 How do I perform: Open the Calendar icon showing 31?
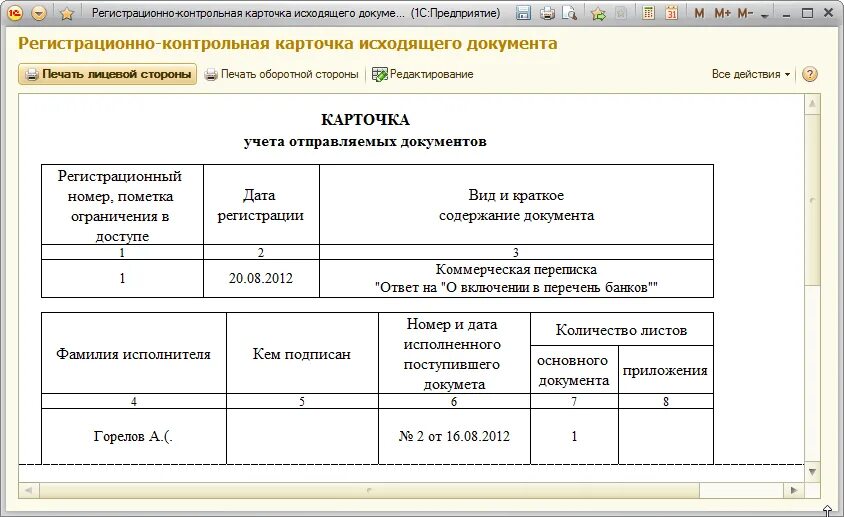coord(671,13)
